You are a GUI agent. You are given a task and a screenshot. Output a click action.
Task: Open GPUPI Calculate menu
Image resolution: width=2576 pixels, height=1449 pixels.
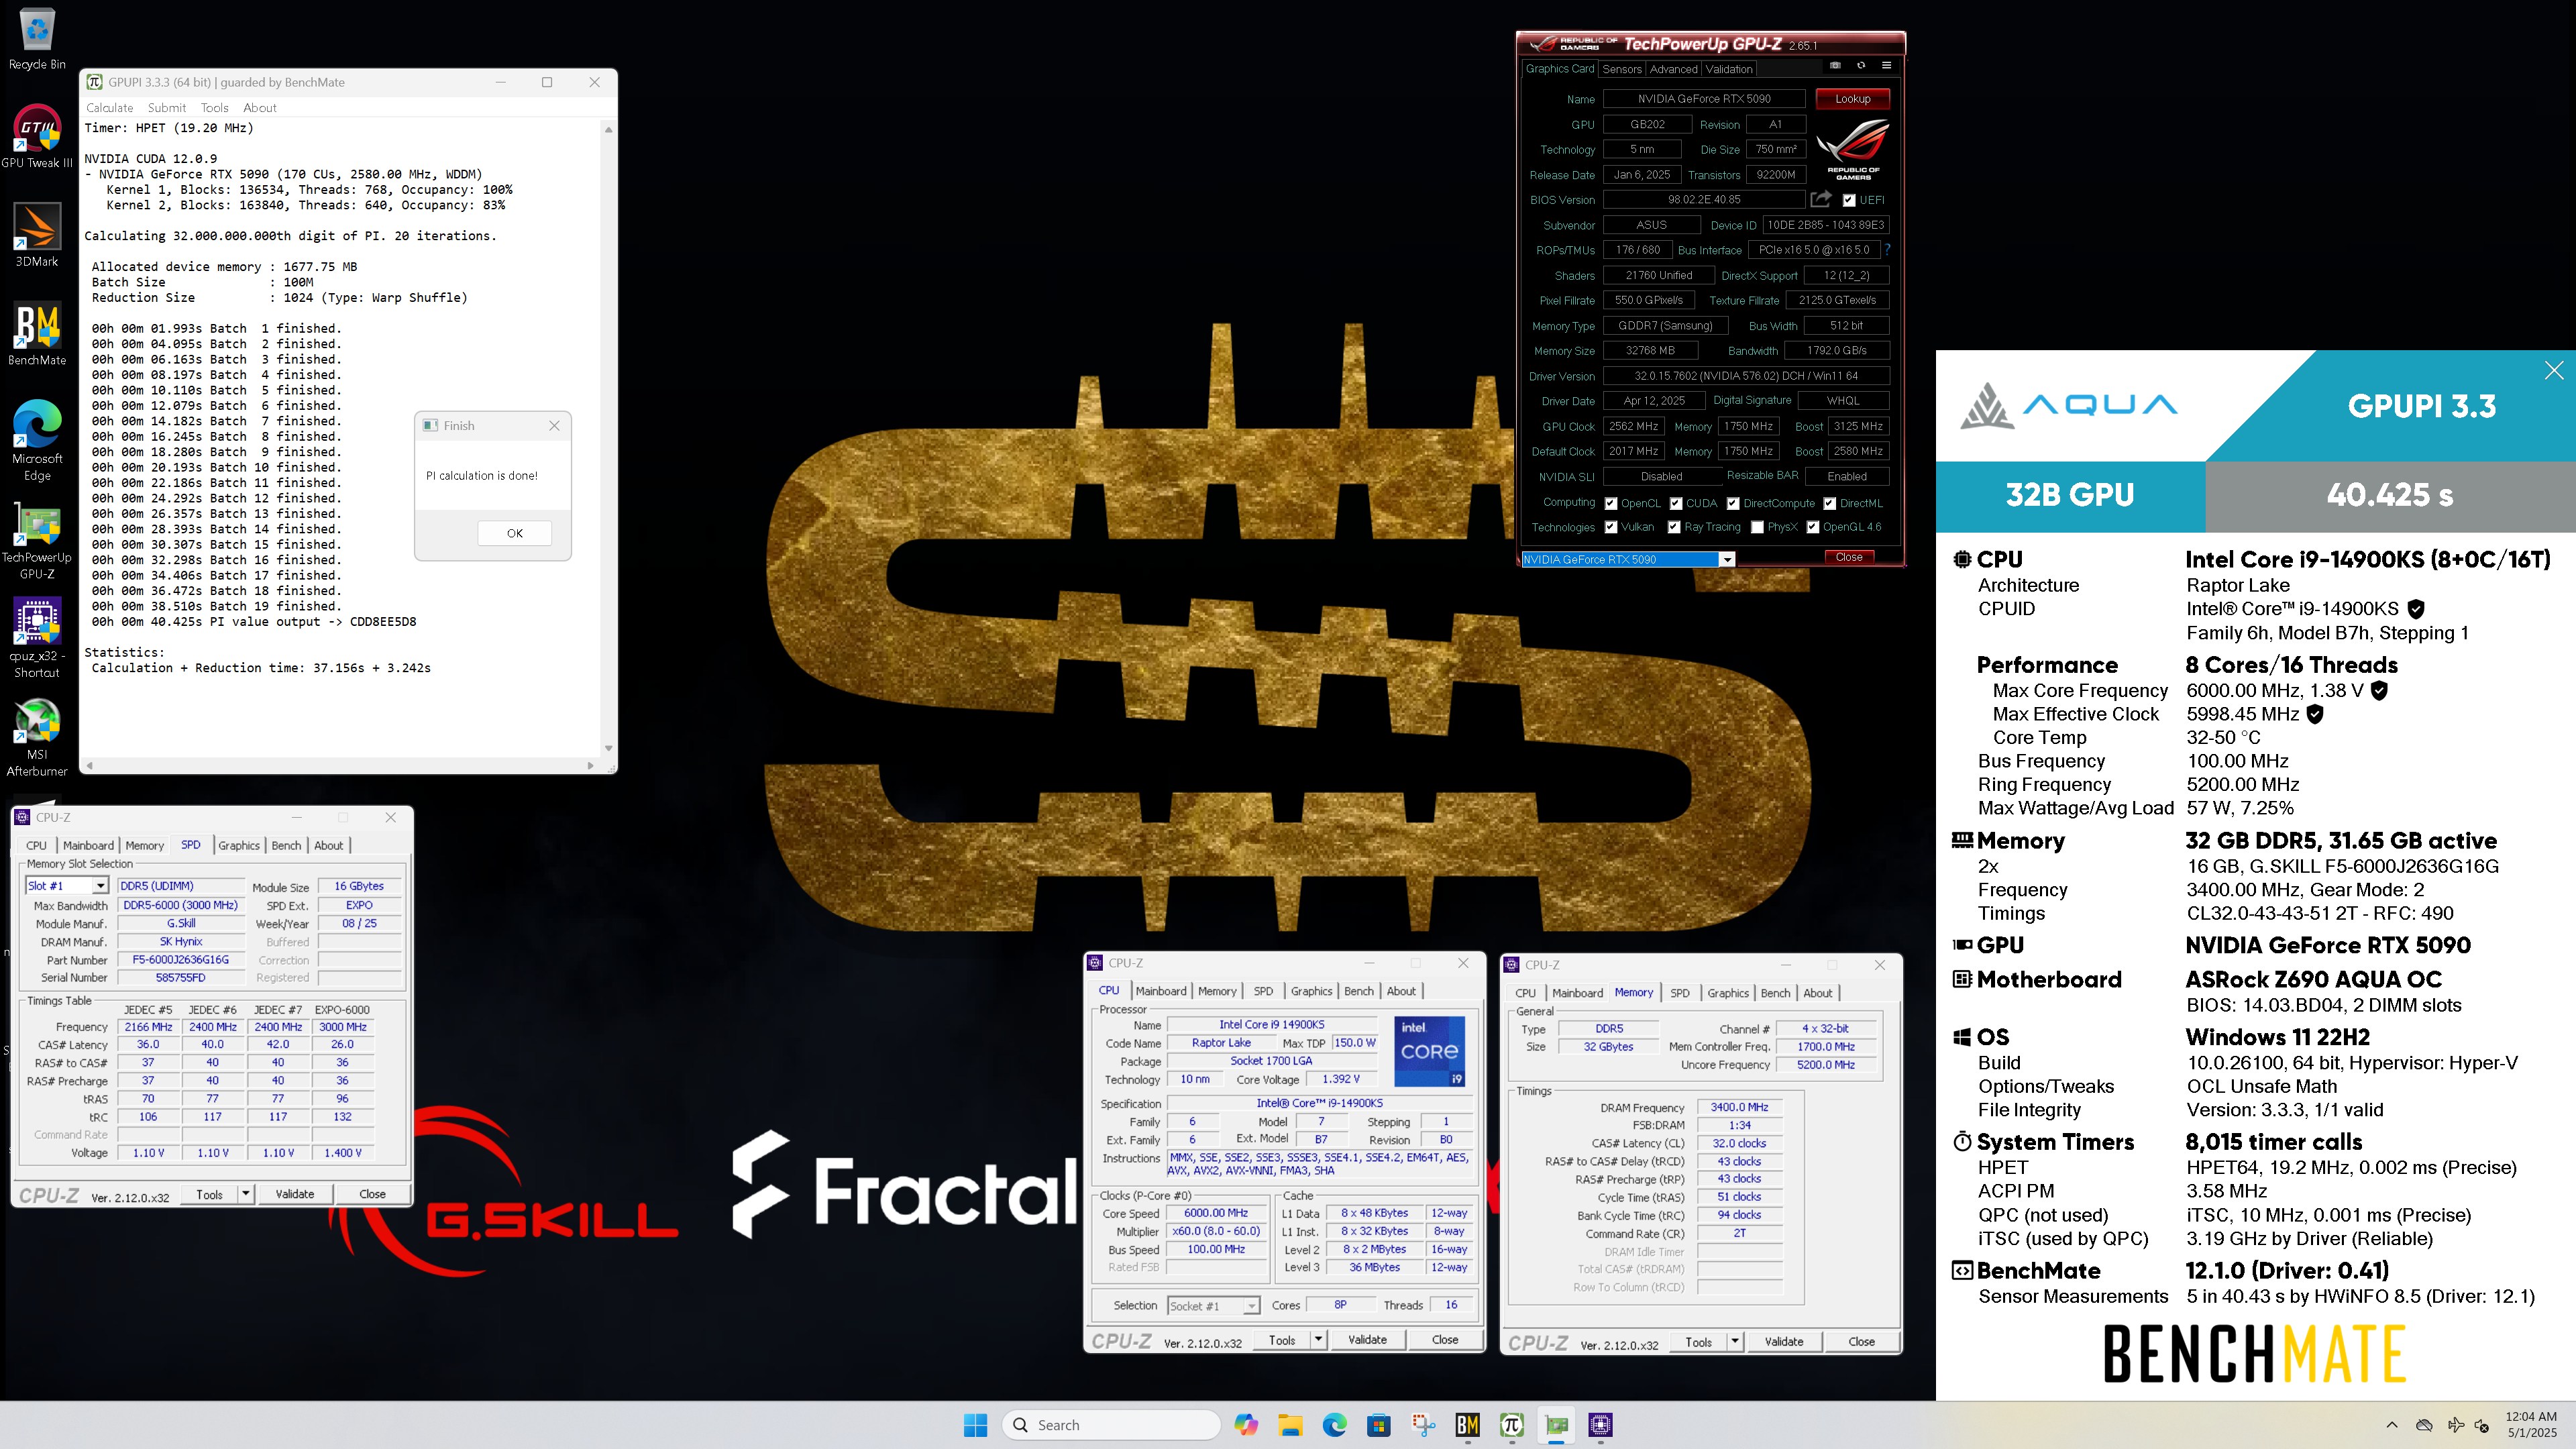click(109, 107)
